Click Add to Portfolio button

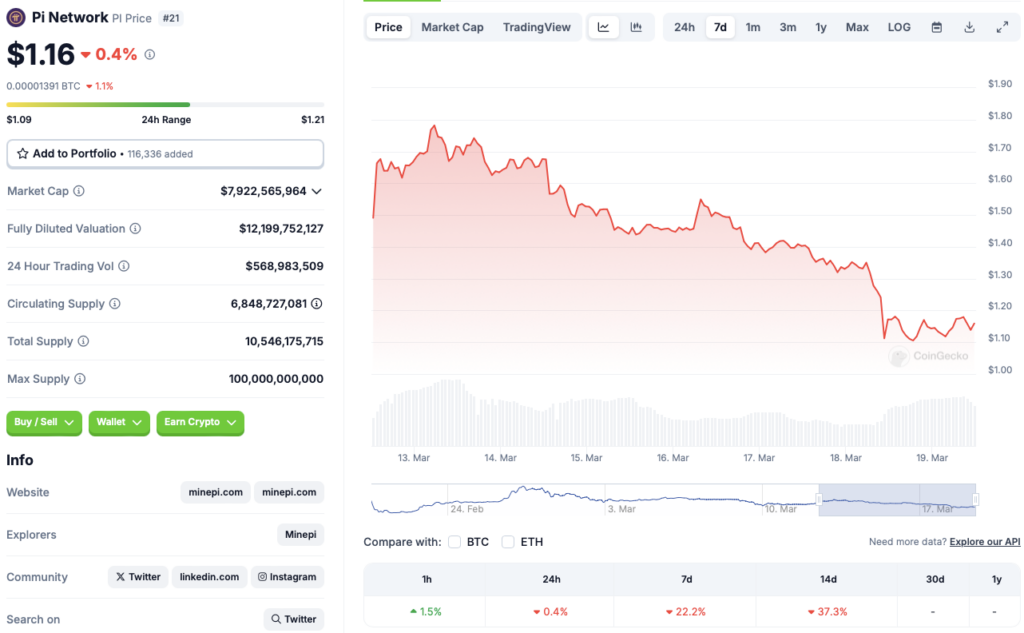[x=165, y=154]
